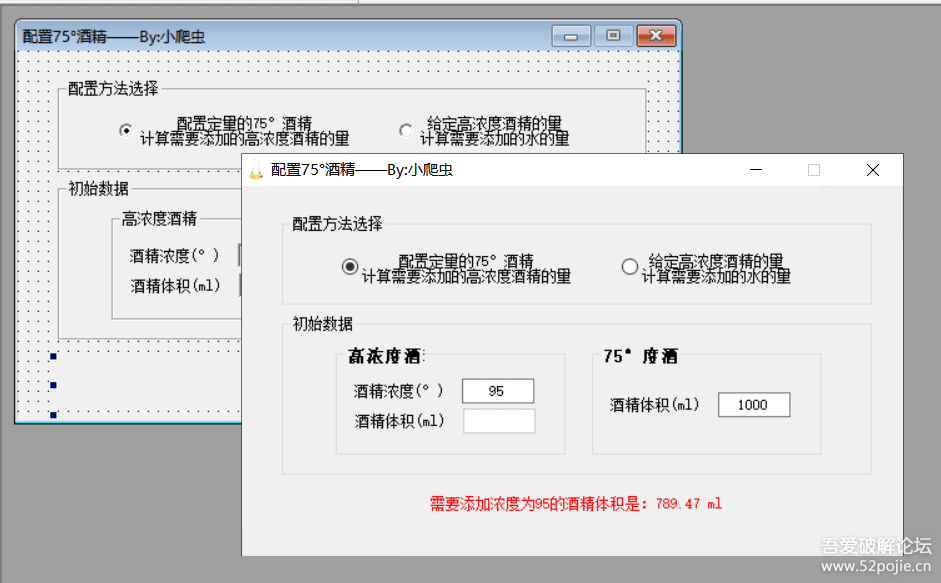Screen dimensions: 941x583
Task: Click 酒精体积(ml) label in designer window
Action: click(175, 286)
